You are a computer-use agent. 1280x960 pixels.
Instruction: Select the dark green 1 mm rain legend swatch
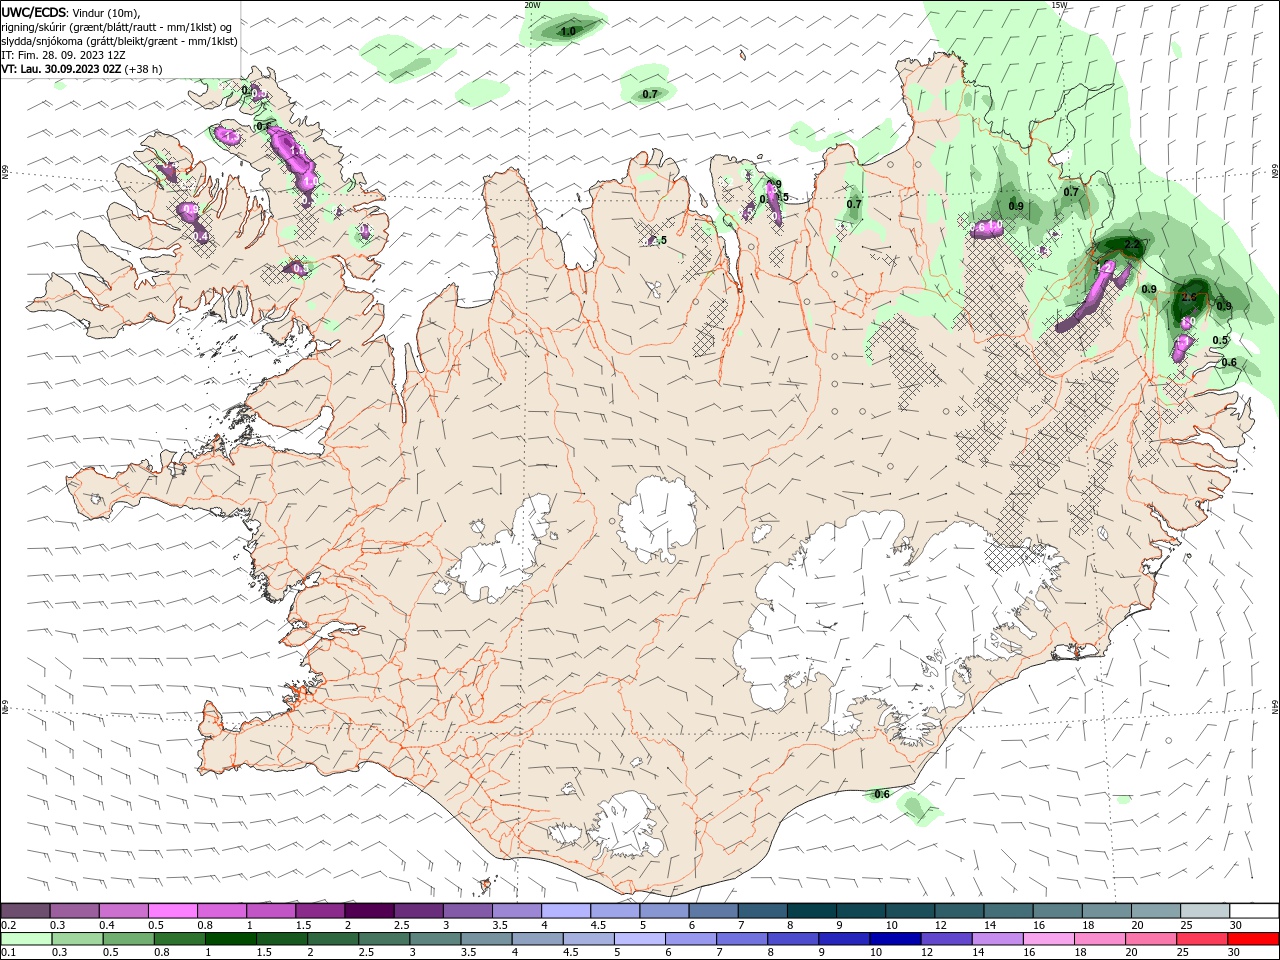click(x=230, y=939)
